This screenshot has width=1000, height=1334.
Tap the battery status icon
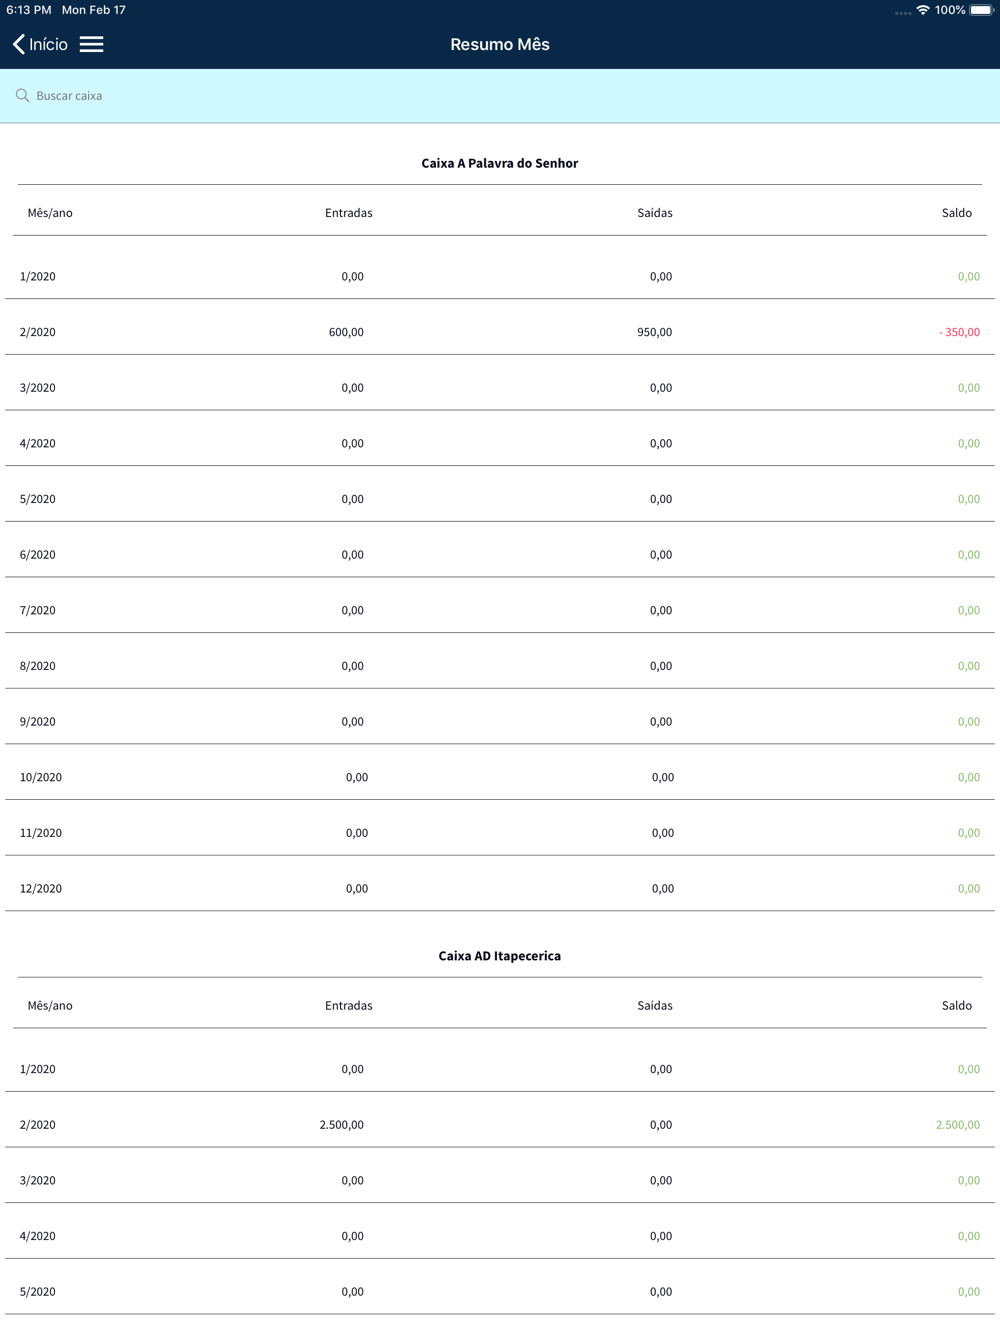tap(981, 10)
